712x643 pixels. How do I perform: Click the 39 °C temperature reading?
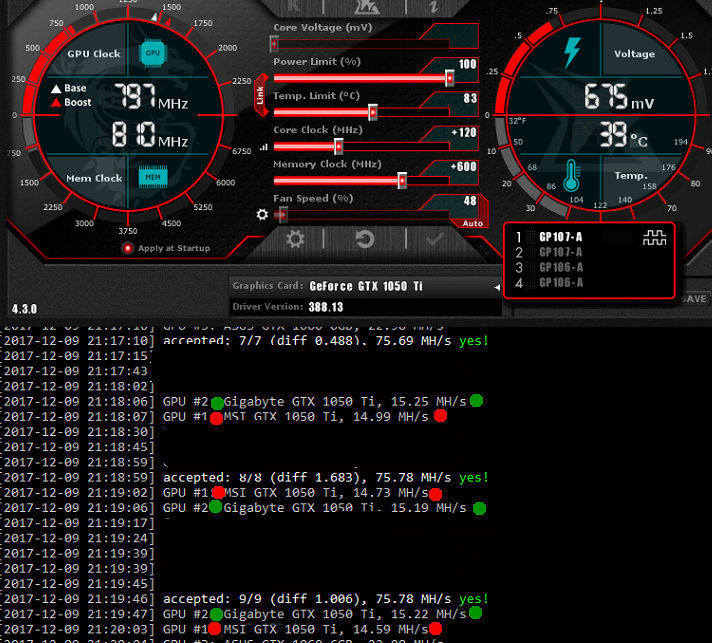tap(623, 134)
